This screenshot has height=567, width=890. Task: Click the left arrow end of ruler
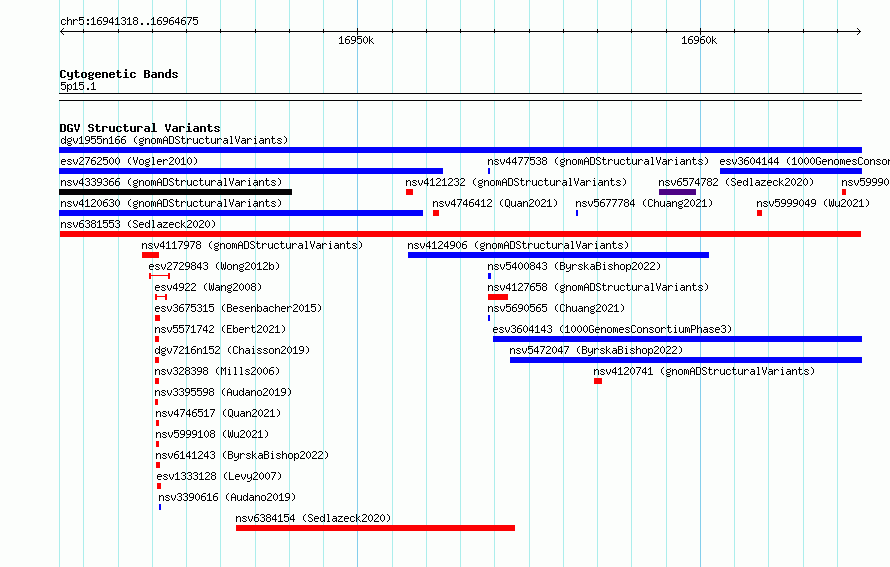point(62,31)
